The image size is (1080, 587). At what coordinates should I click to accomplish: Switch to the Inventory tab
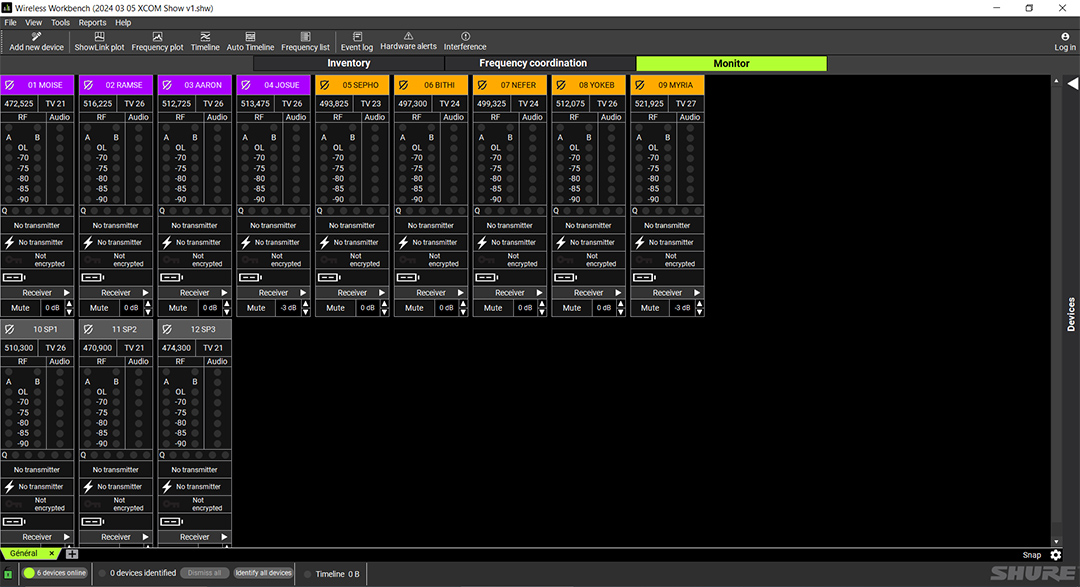coord(349,63)
